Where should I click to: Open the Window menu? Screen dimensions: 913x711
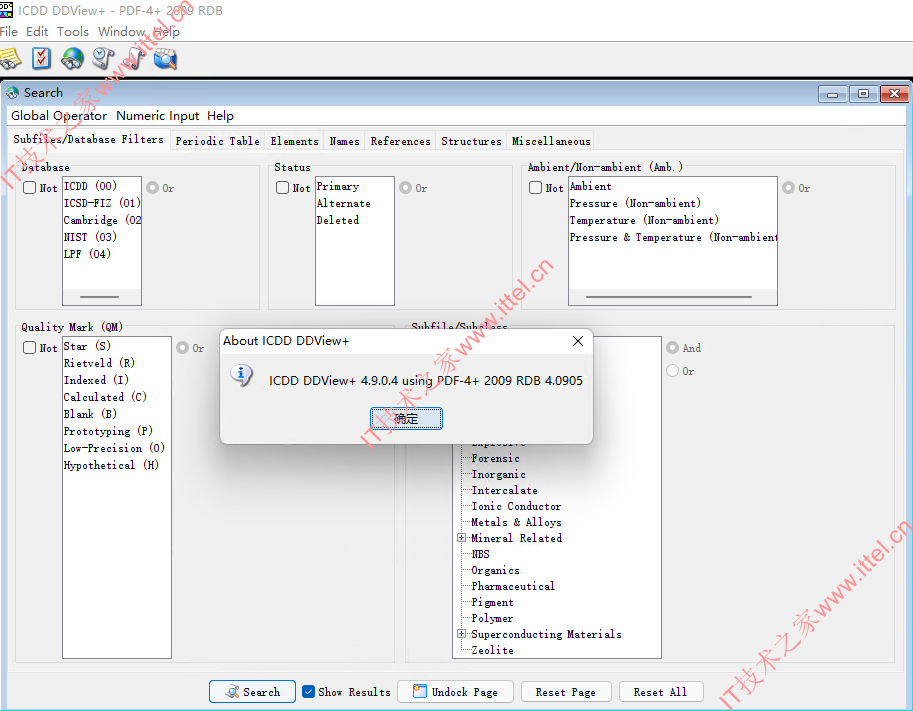point(121,31)
